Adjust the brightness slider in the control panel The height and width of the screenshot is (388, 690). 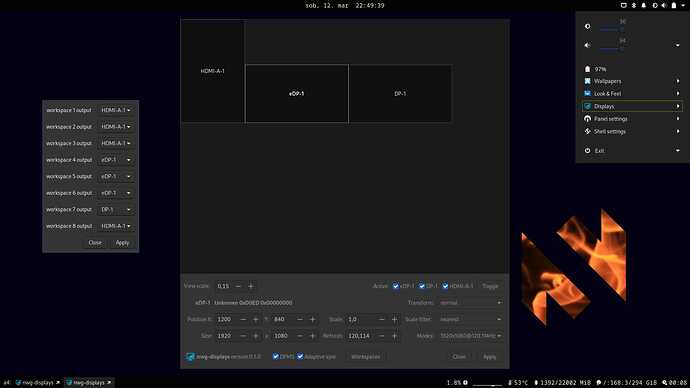[x=612, y=29]
